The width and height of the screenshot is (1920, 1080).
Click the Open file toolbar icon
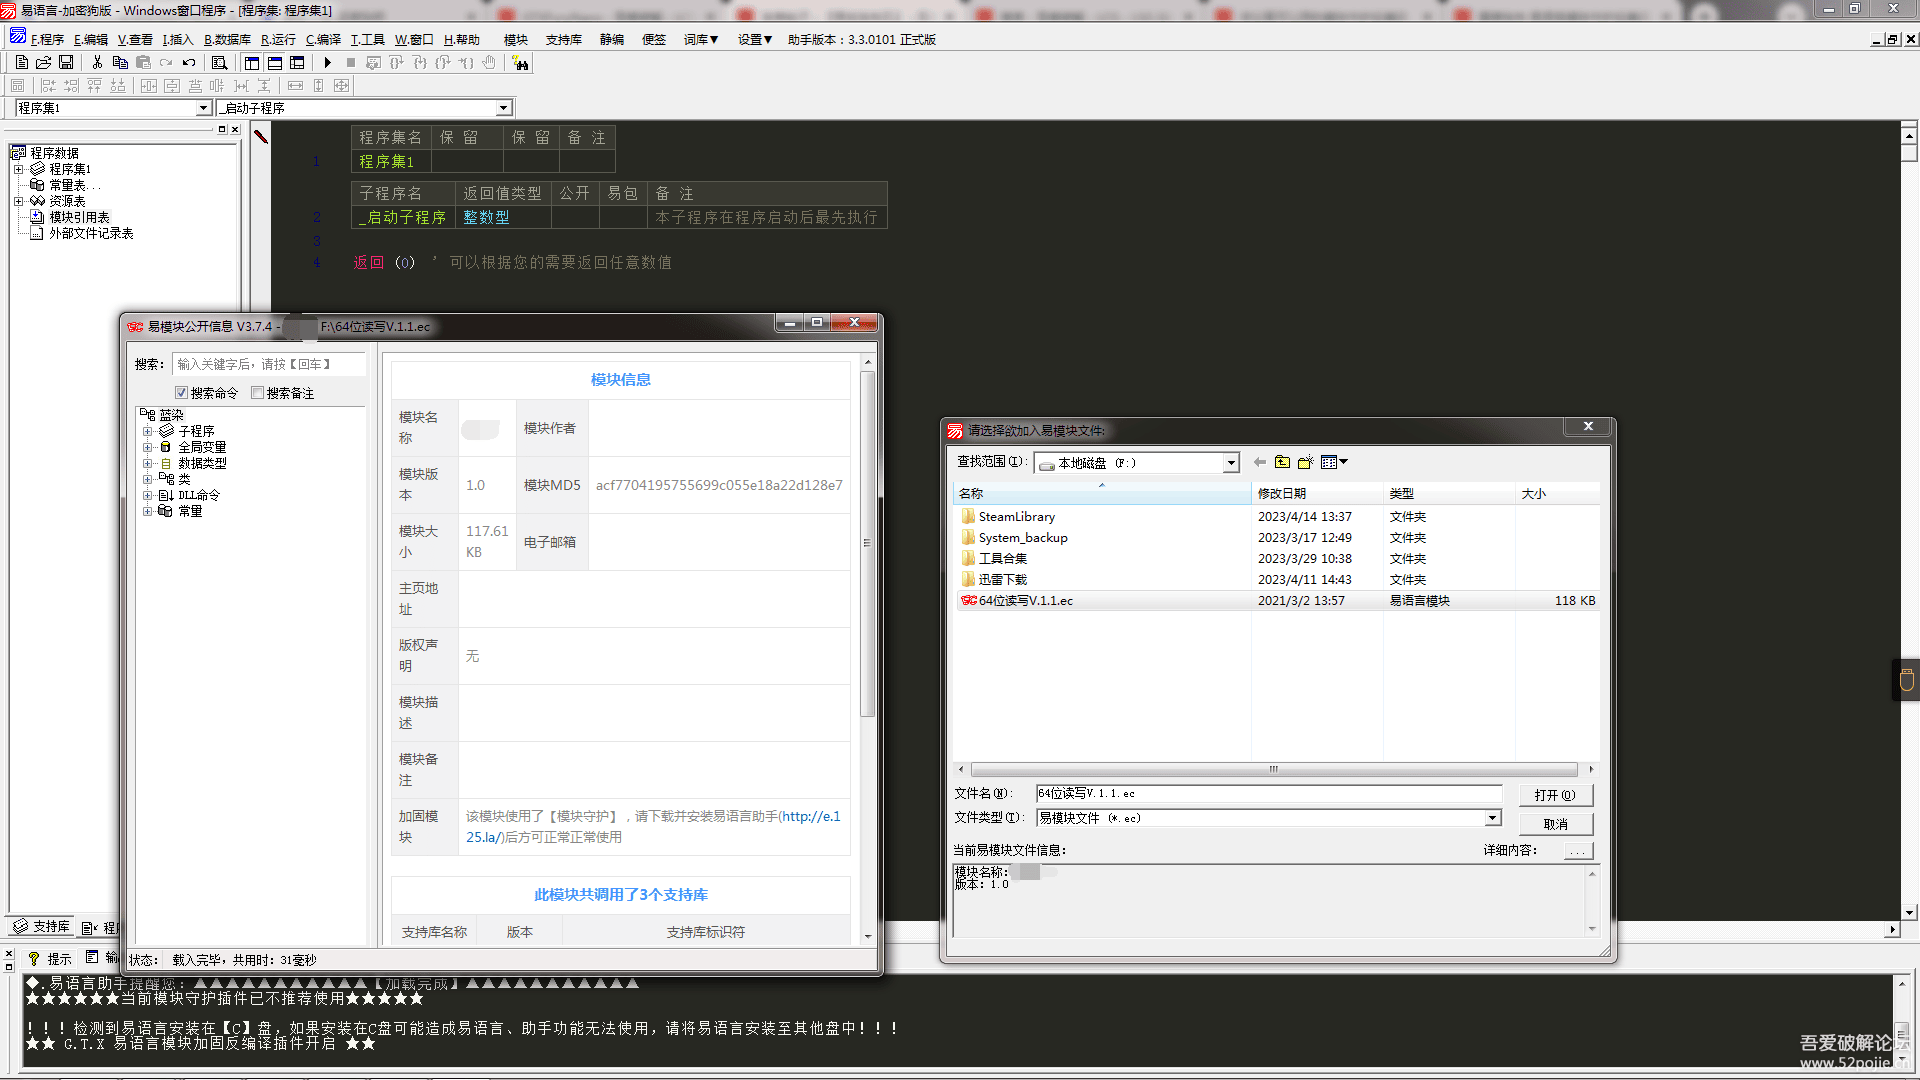coord(43,62)
